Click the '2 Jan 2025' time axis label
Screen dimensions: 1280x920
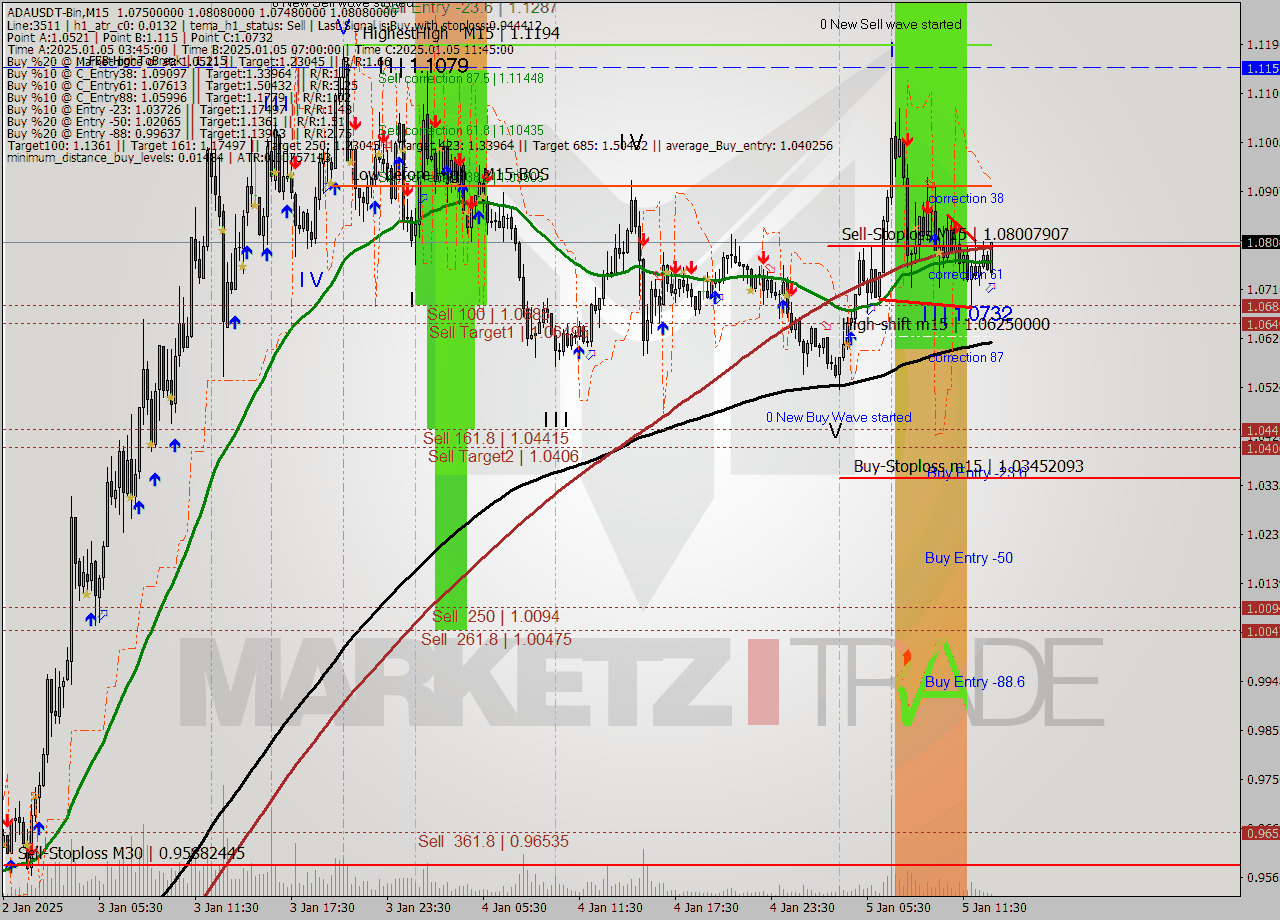point(33,908)
